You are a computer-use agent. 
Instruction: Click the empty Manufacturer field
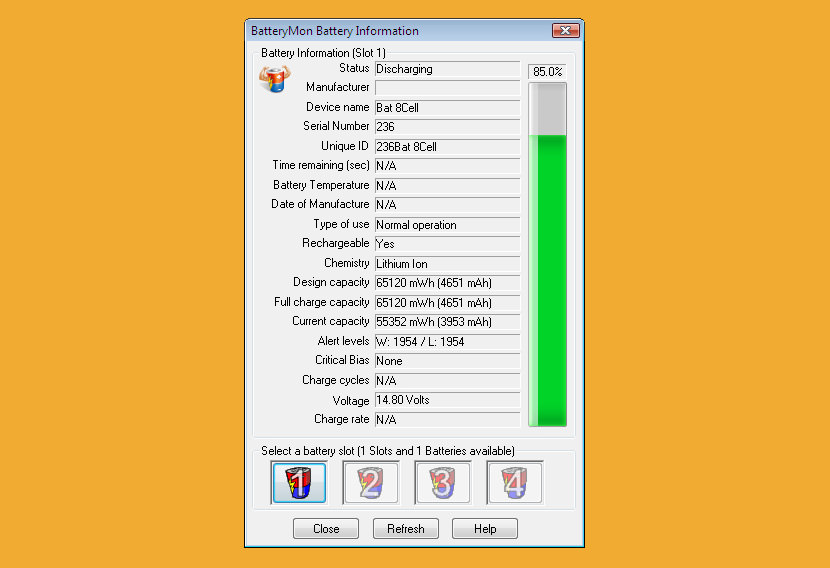click(447, 87)
